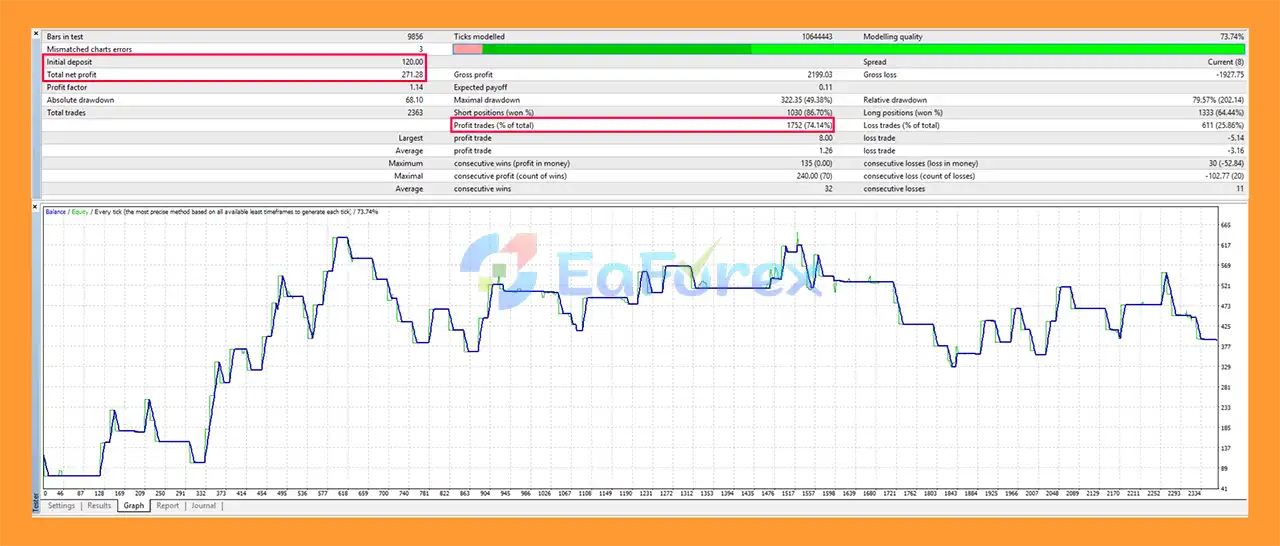
Task: Click the Balance legend label on graph
Action: [58, 212]
